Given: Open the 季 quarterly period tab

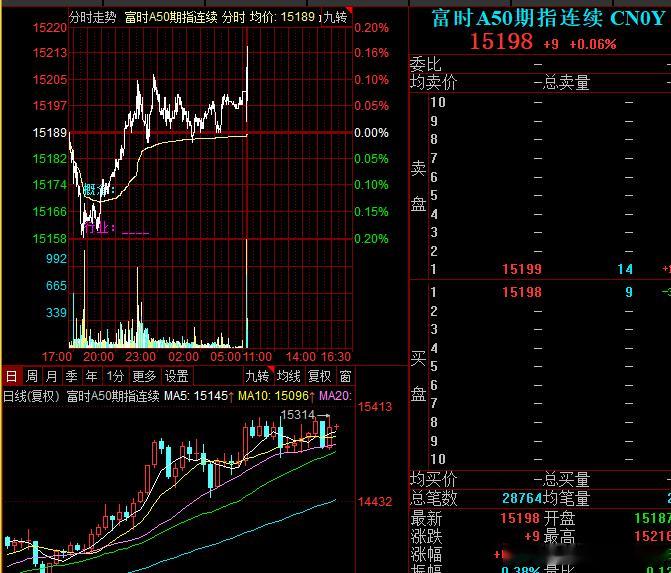Looking at the screenshot, I should 71,376.
